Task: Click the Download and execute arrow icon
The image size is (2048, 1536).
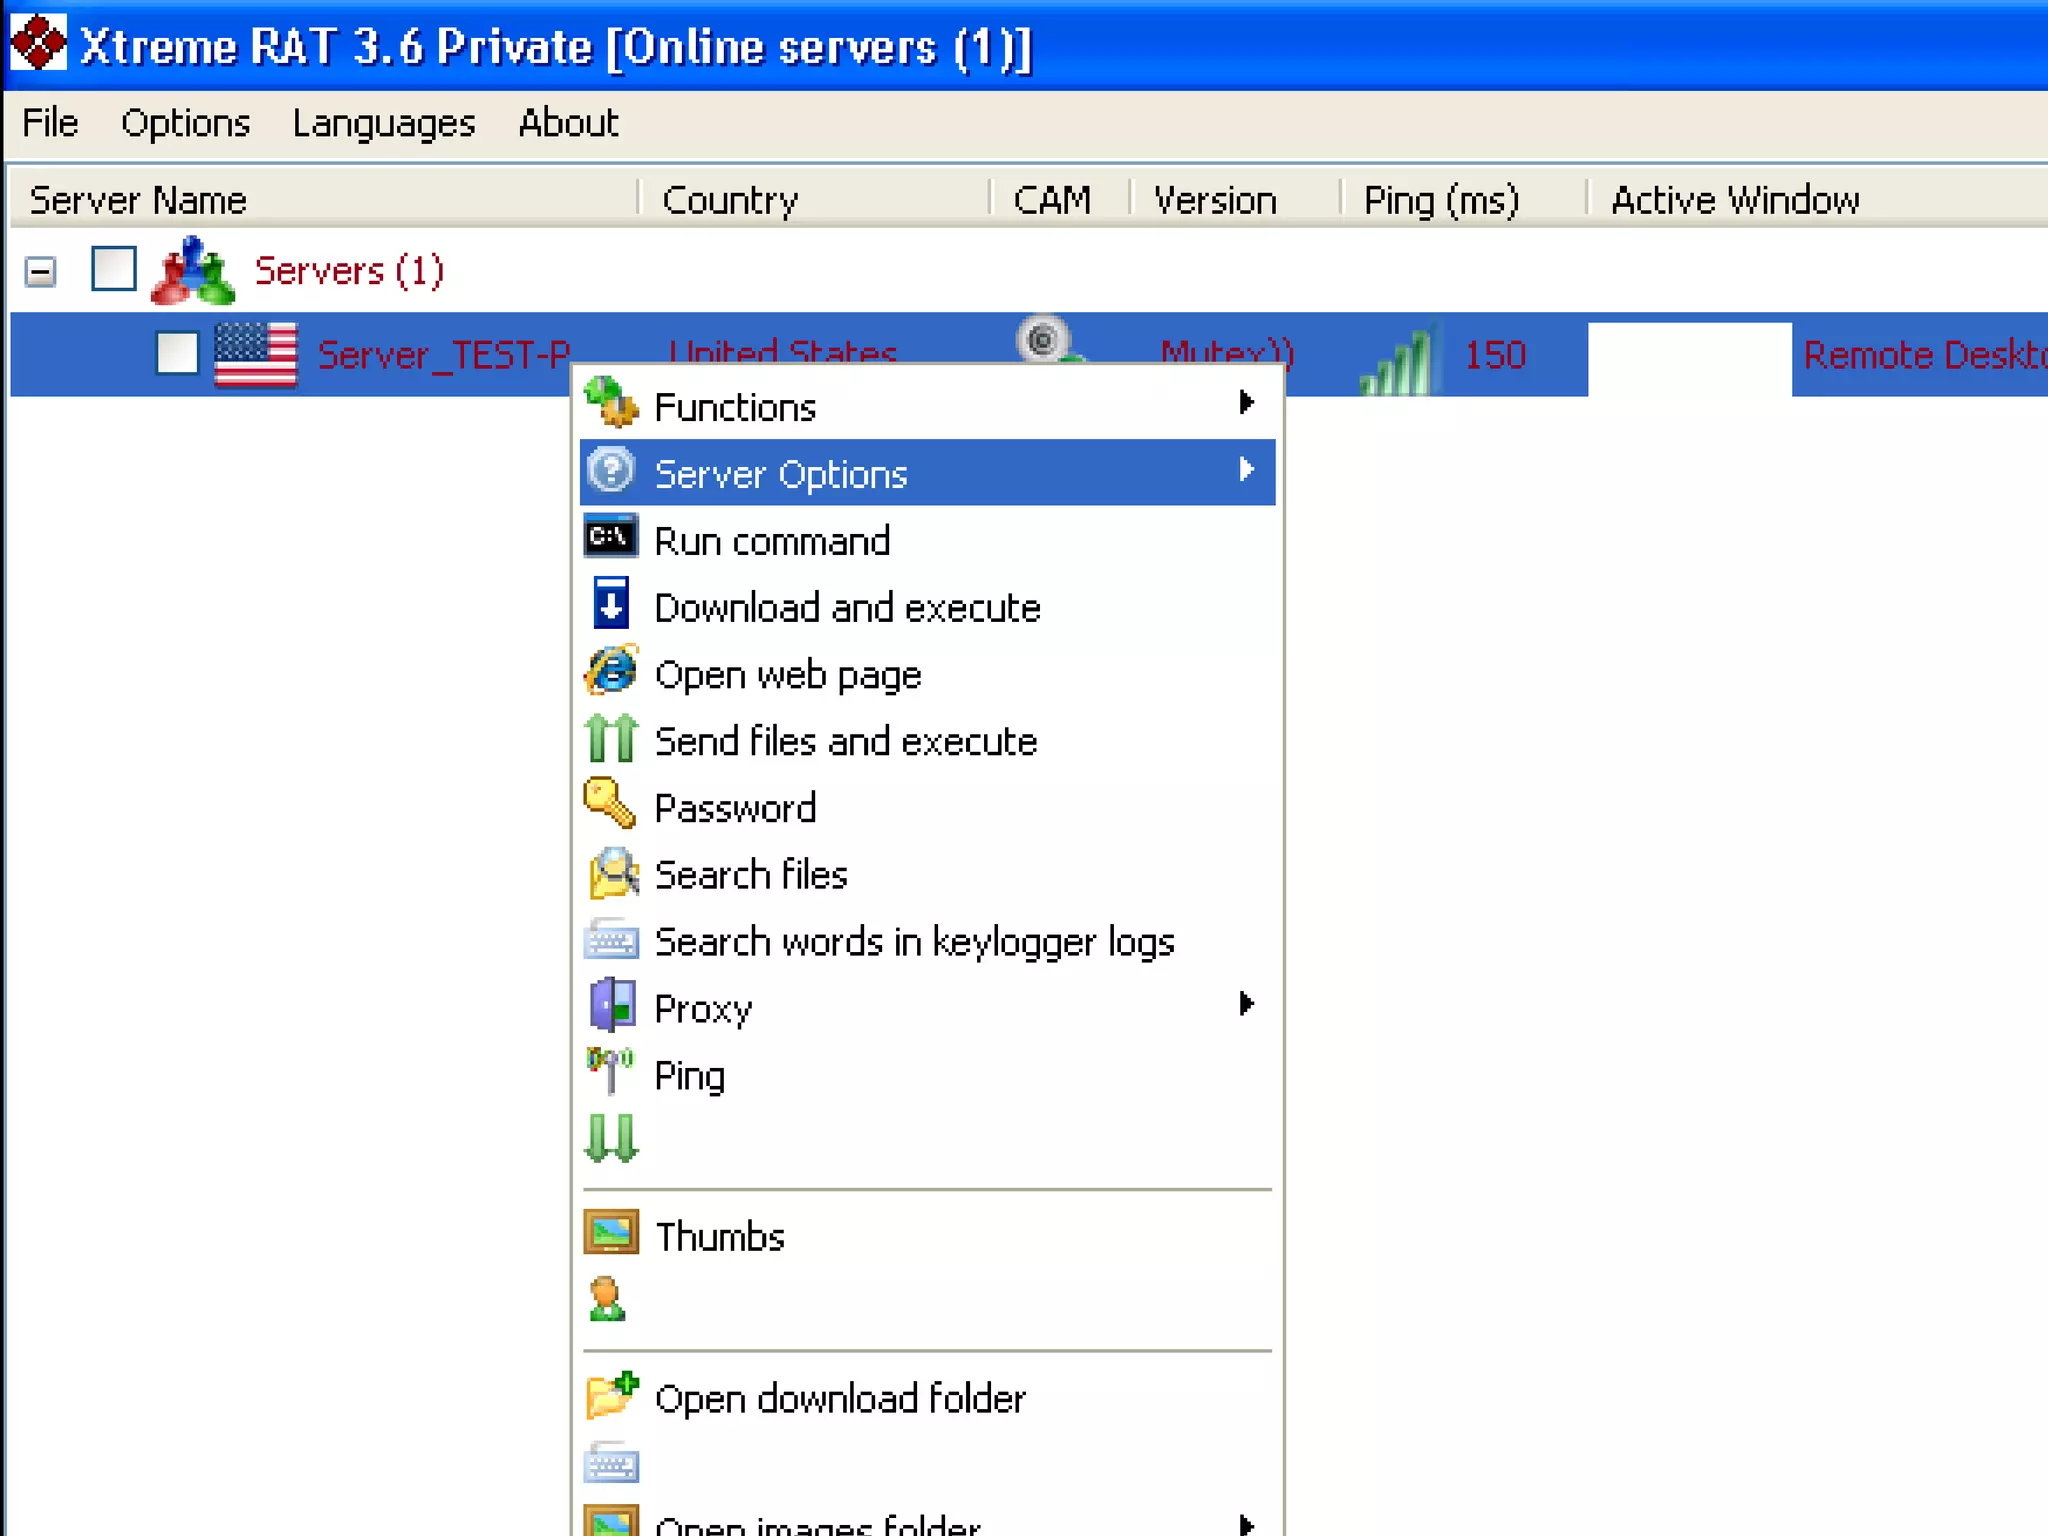Action: point(610,605)
